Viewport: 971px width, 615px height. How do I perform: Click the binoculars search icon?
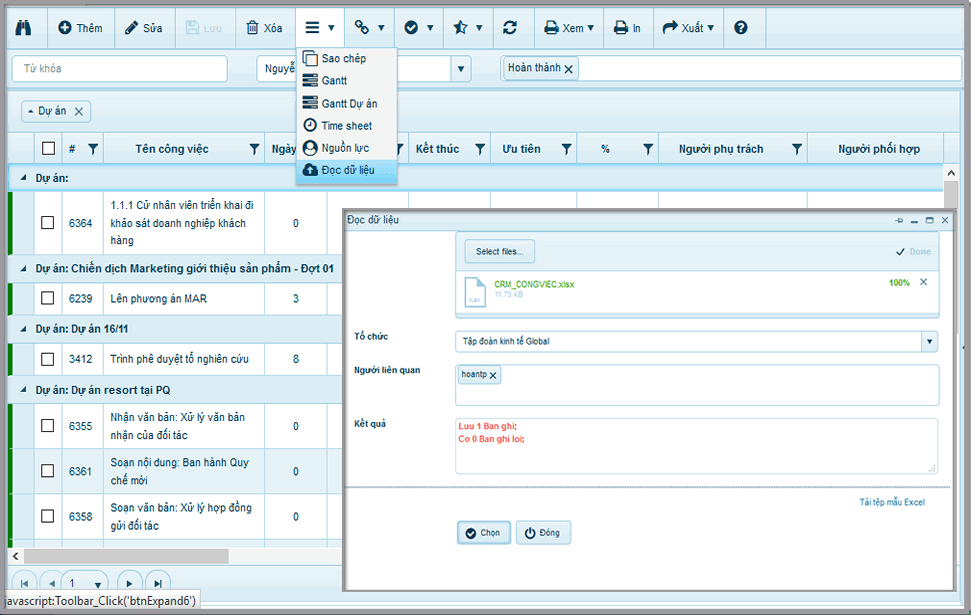pyautogui.click(x=24, y=28)
